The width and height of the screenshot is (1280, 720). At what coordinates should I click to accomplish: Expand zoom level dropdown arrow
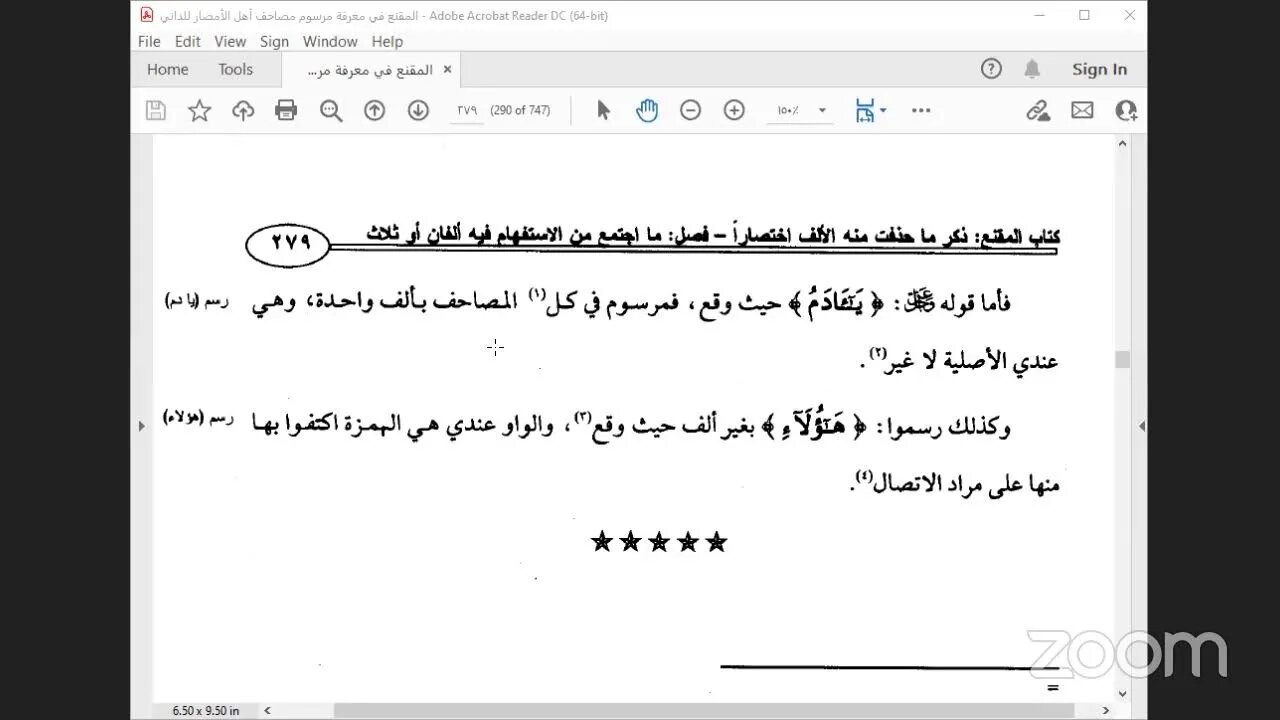coord(822,111)
